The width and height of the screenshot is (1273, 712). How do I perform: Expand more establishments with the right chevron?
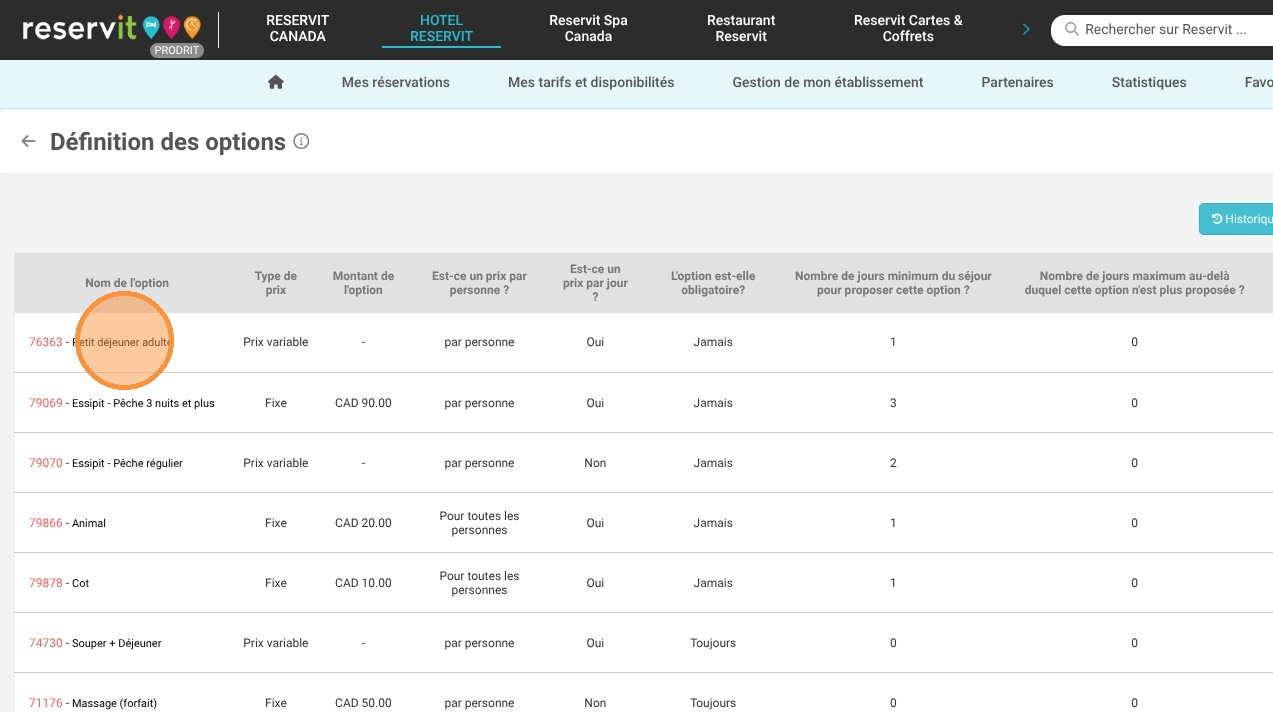(1026, 30)
